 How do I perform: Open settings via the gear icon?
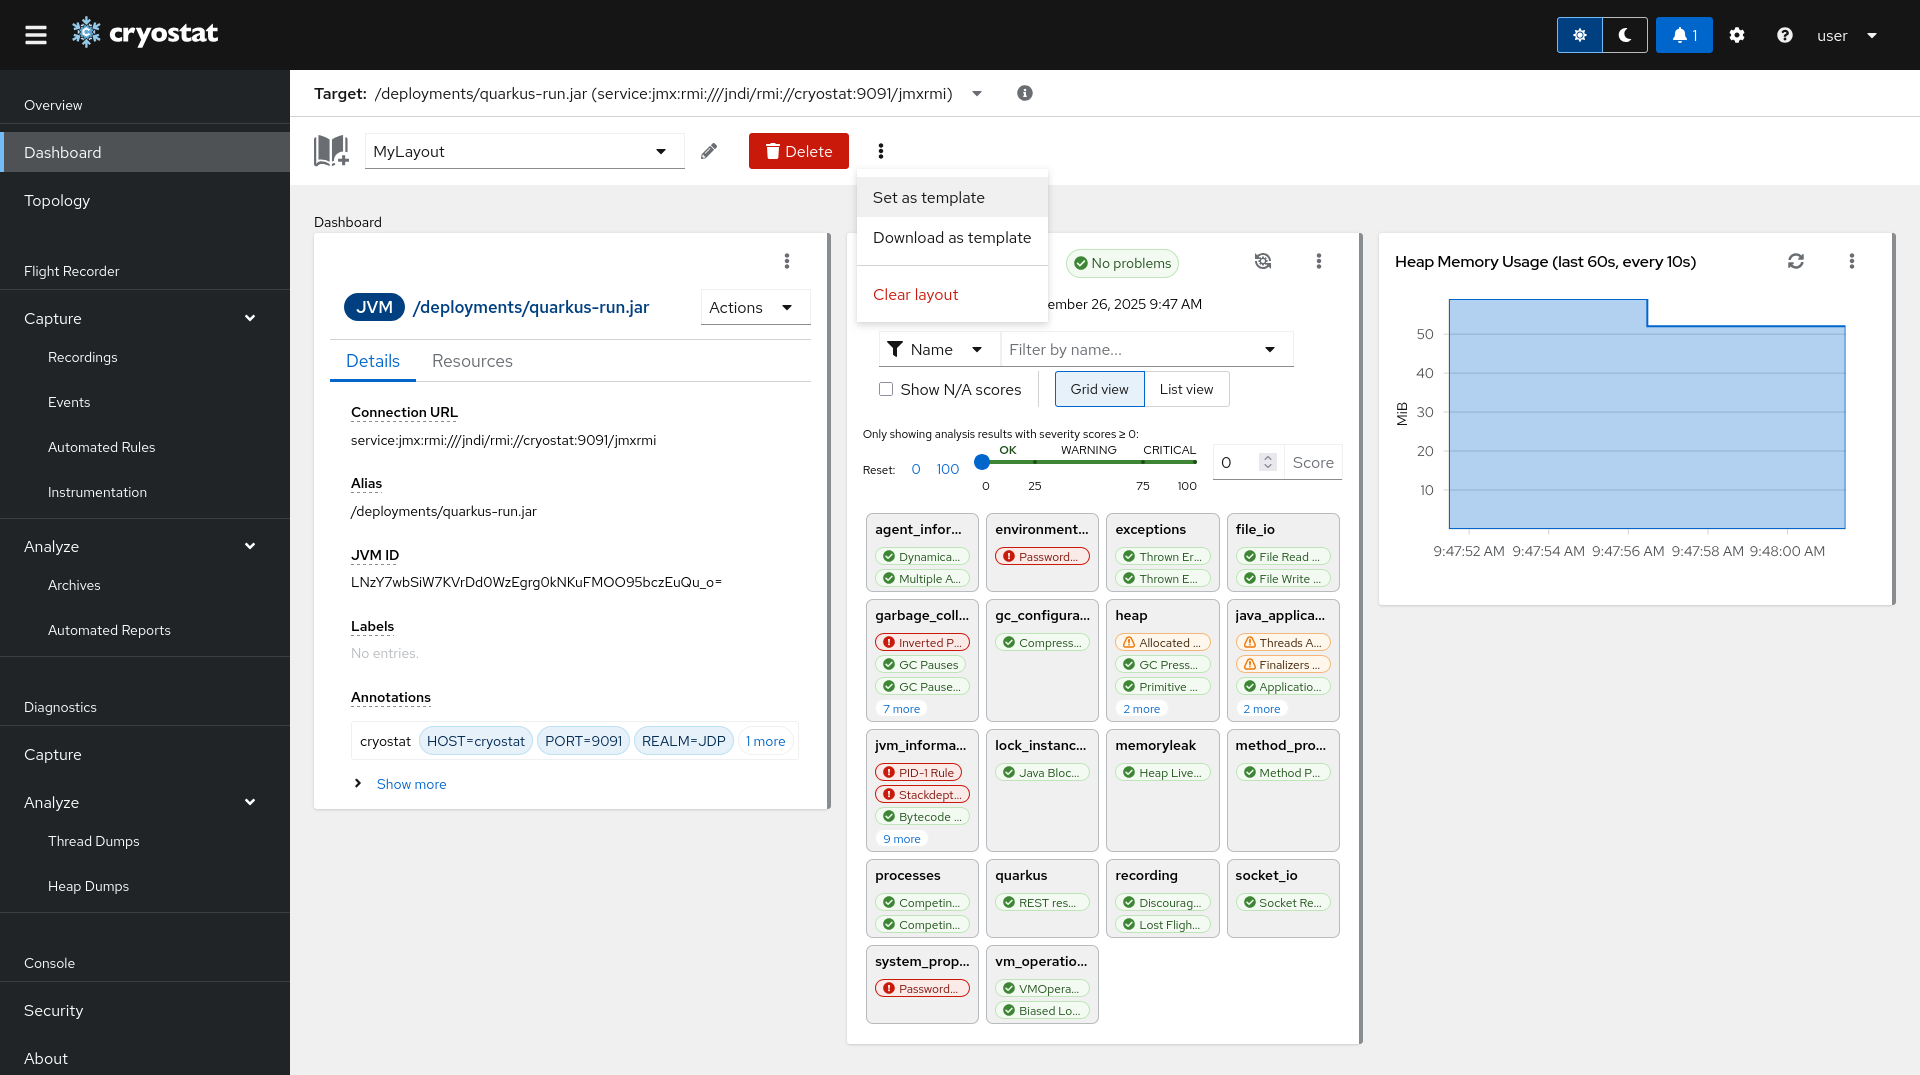1737,35
